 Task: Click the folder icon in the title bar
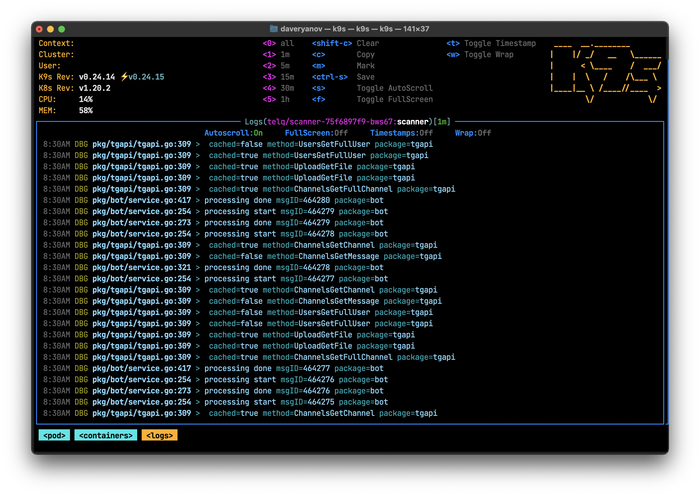pos(274,29)
